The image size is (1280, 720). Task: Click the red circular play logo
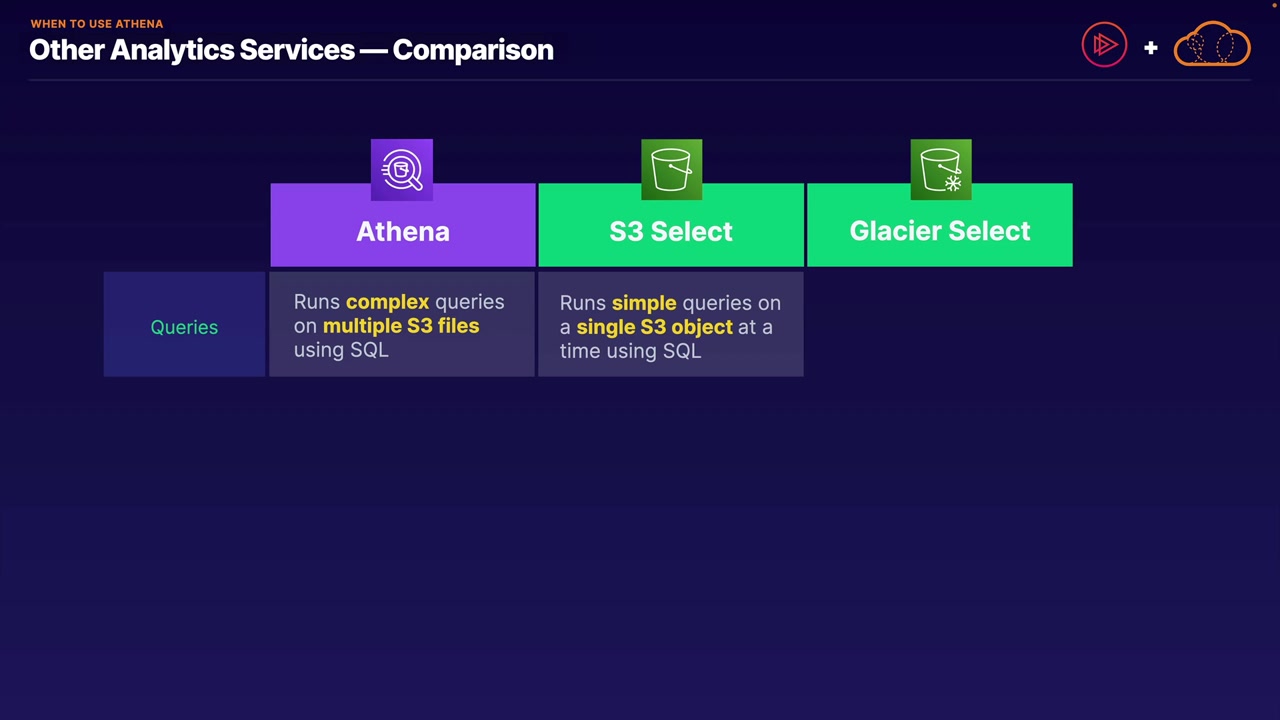coord(1104,45)
